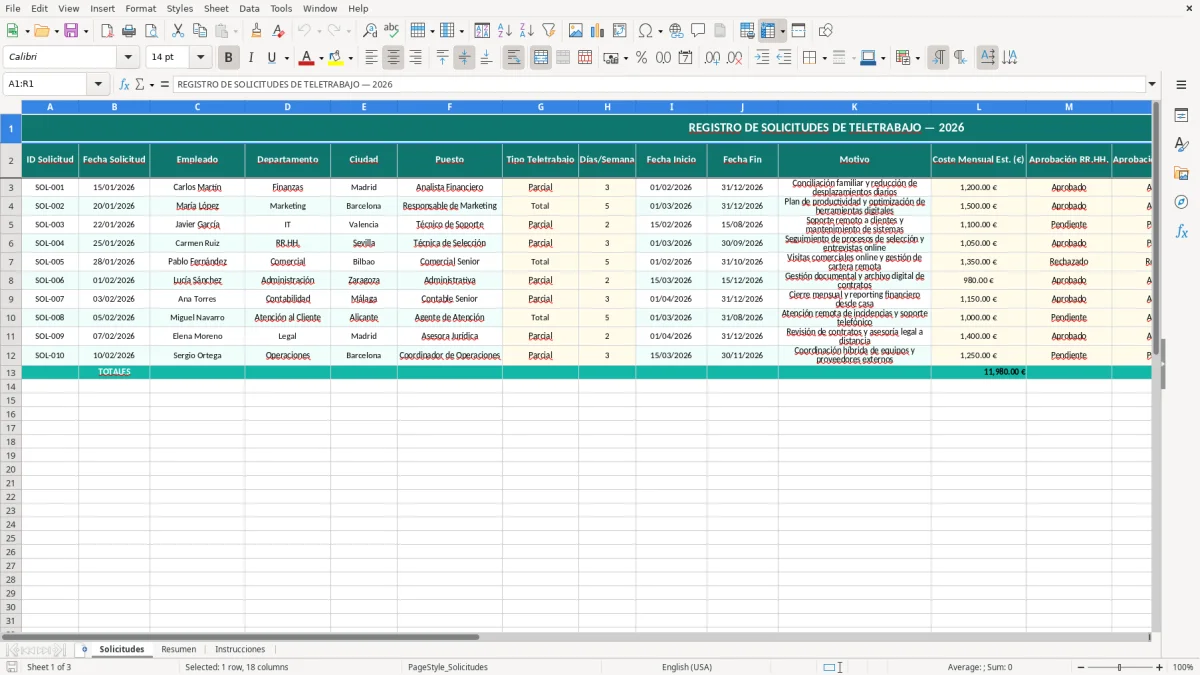
Task: Open the Font Size dropdown
Action: (200, 58)
